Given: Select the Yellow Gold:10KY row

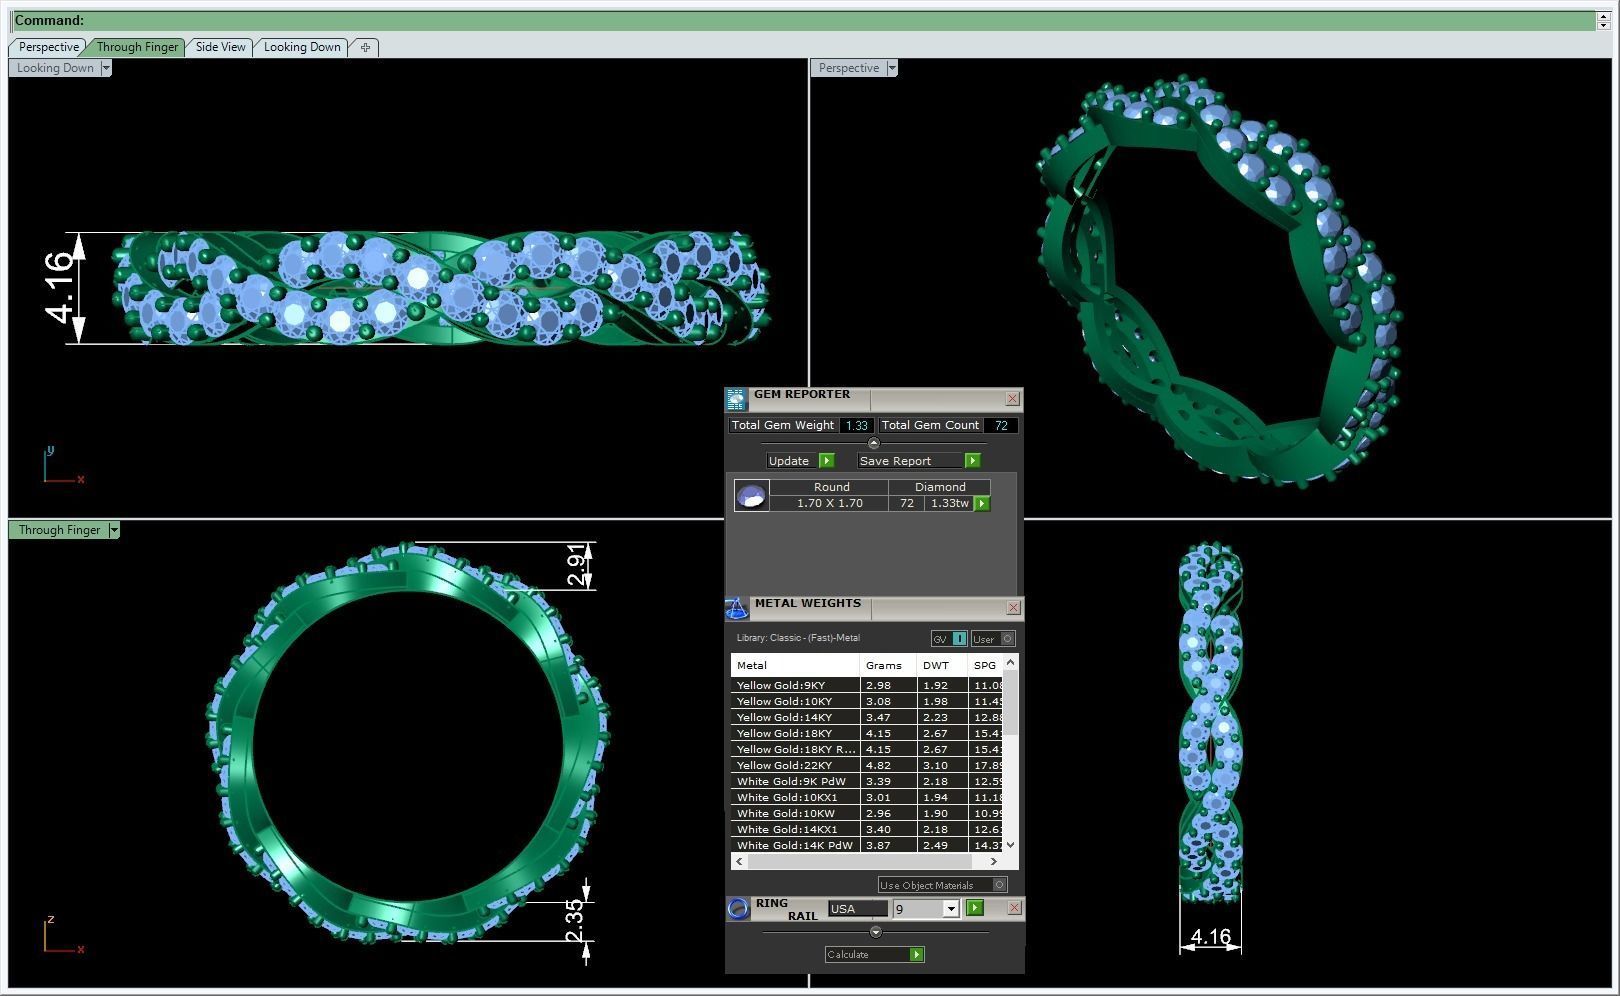Looking at the screenshot, I should coord(867,701).
